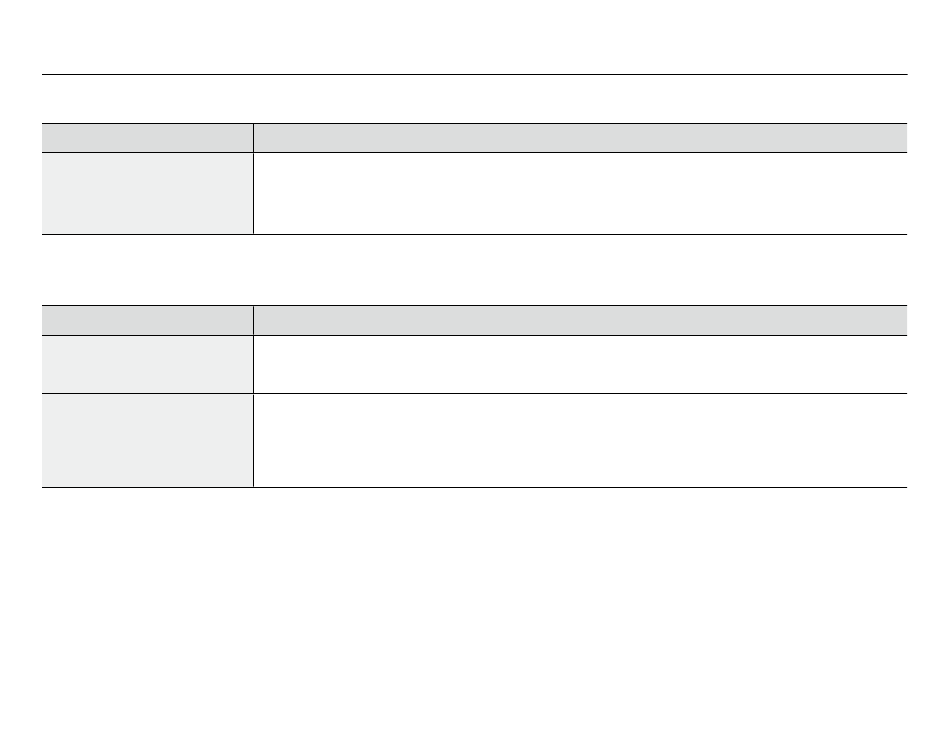Click the horizontal rule at the page top
This screenshot has width=950, height=756.
point(474,75)
